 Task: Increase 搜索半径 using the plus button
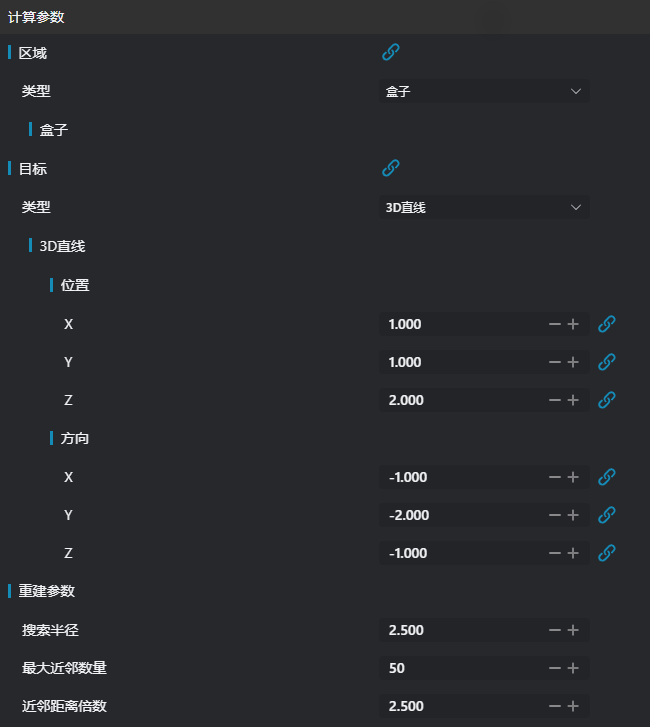click(x=573, y=630)
